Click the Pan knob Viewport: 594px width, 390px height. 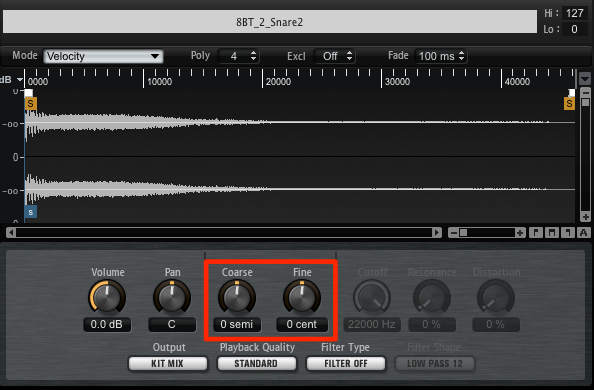(172, 298)
